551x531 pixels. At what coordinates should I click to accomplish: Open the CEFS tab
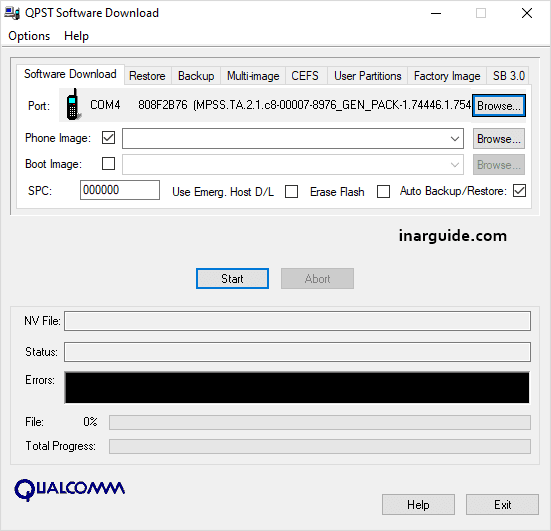tap(305, 76)
